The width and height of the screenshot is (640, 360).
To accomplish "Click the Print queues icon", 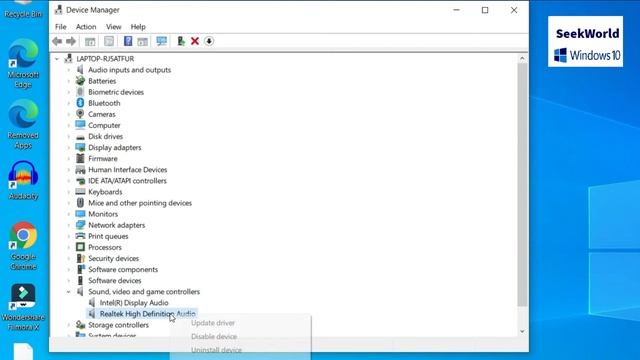I will click(x=80, y=236).
